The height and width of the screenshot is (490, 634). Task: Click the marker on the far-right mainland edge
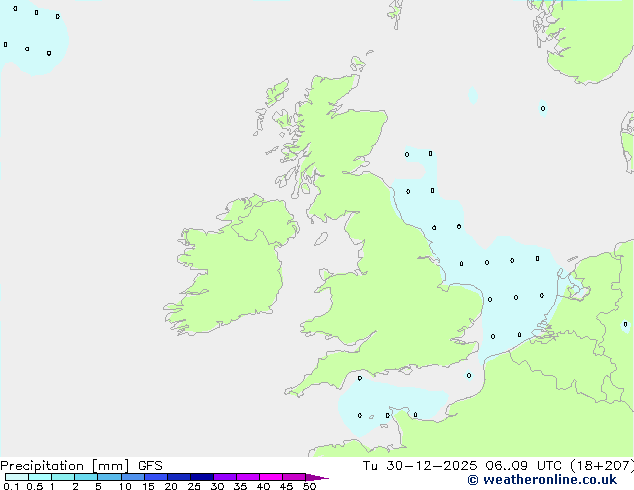pos(625,324)
